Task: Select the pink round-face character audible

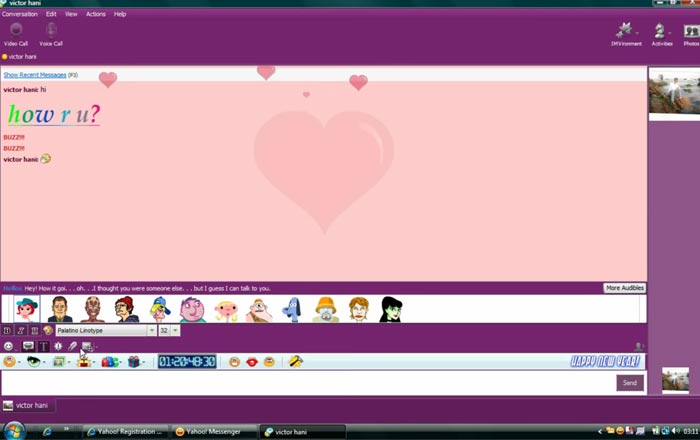Action: (x=192, y=309)
